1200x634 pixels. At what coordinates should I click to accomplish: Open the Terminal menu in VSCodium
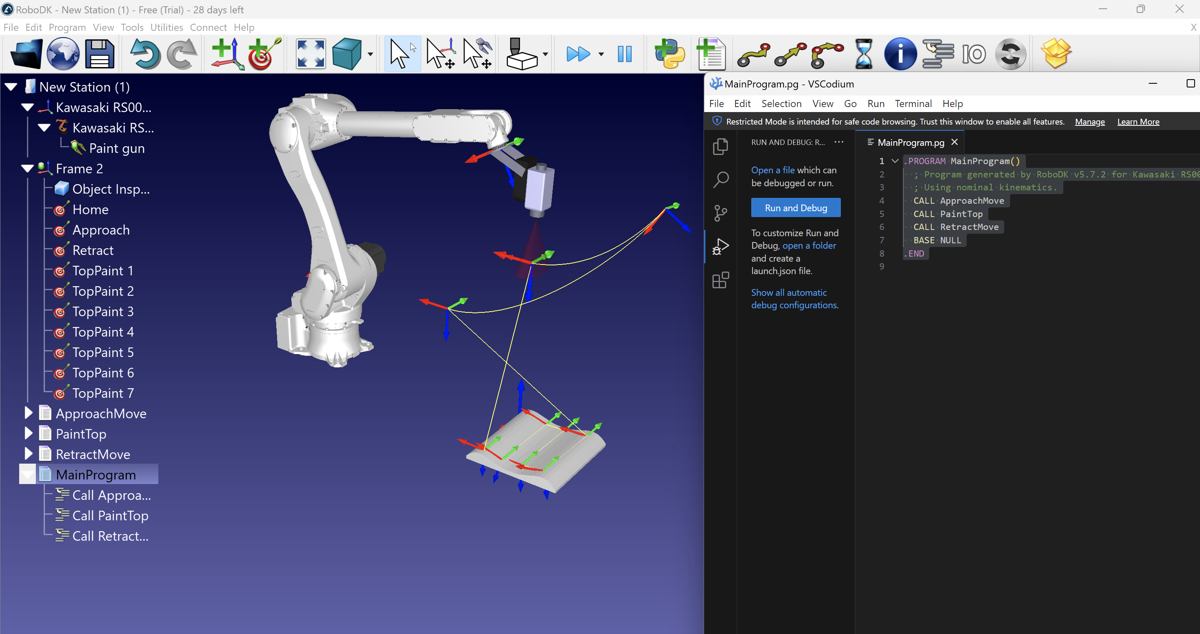pyautogui.click(x=912, y=103)
